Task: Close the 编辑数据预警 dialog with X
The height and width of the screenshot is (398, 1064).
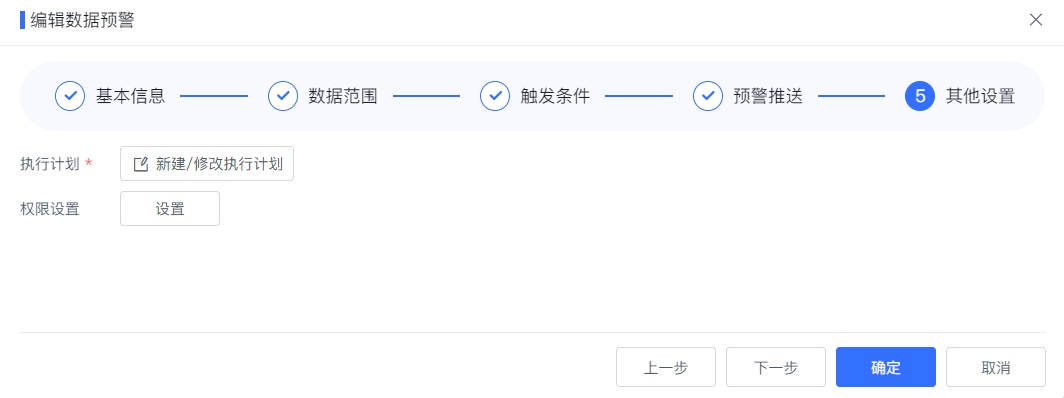Action: (1036, 20)
